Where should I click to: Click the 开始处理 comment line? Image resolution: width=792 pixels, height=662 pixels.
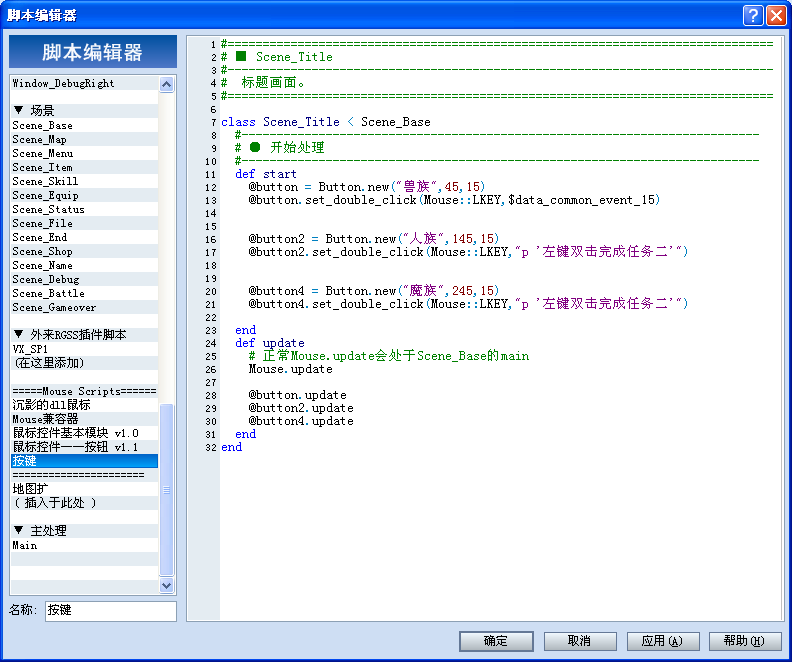tap(280, 147)
